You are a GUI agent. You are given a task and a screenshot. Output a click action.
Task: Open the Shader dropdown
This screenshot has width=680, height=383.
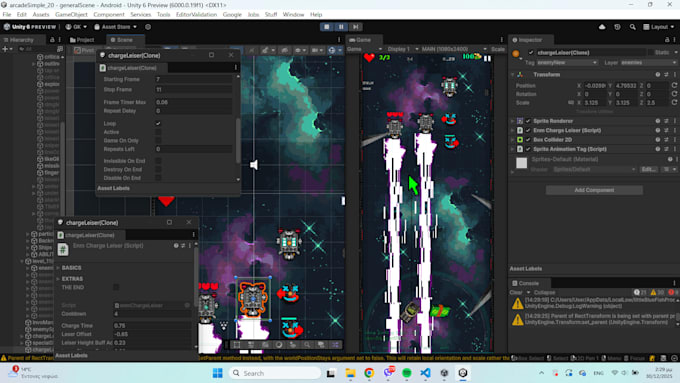[x=595, y=170]
